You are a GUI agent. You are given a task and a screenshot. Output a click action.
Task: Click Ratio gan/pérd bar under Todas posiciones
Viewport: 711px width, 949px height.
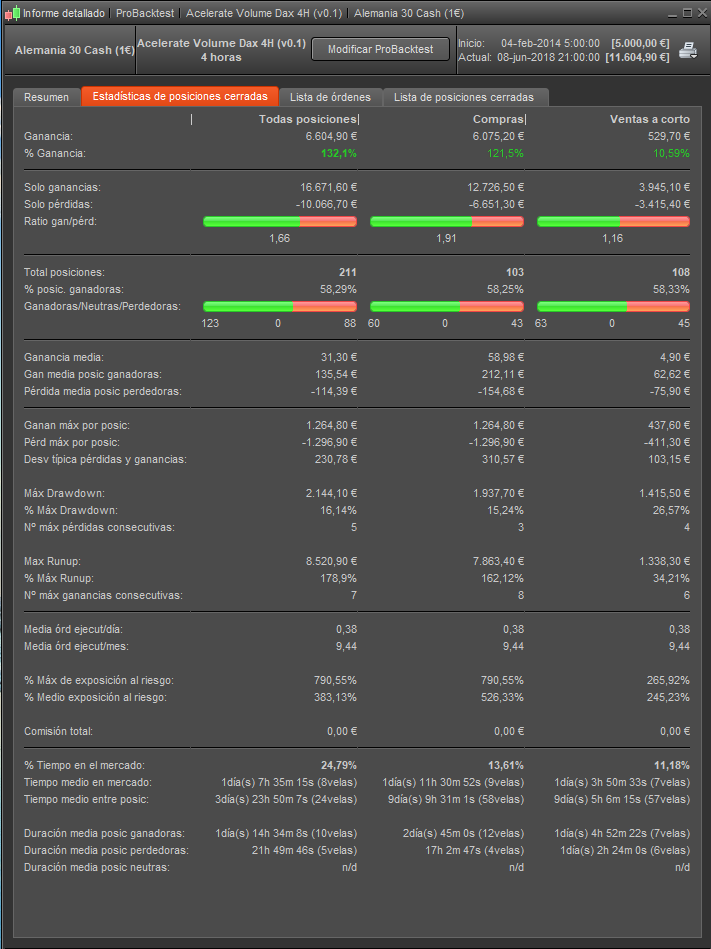[280, 220]
